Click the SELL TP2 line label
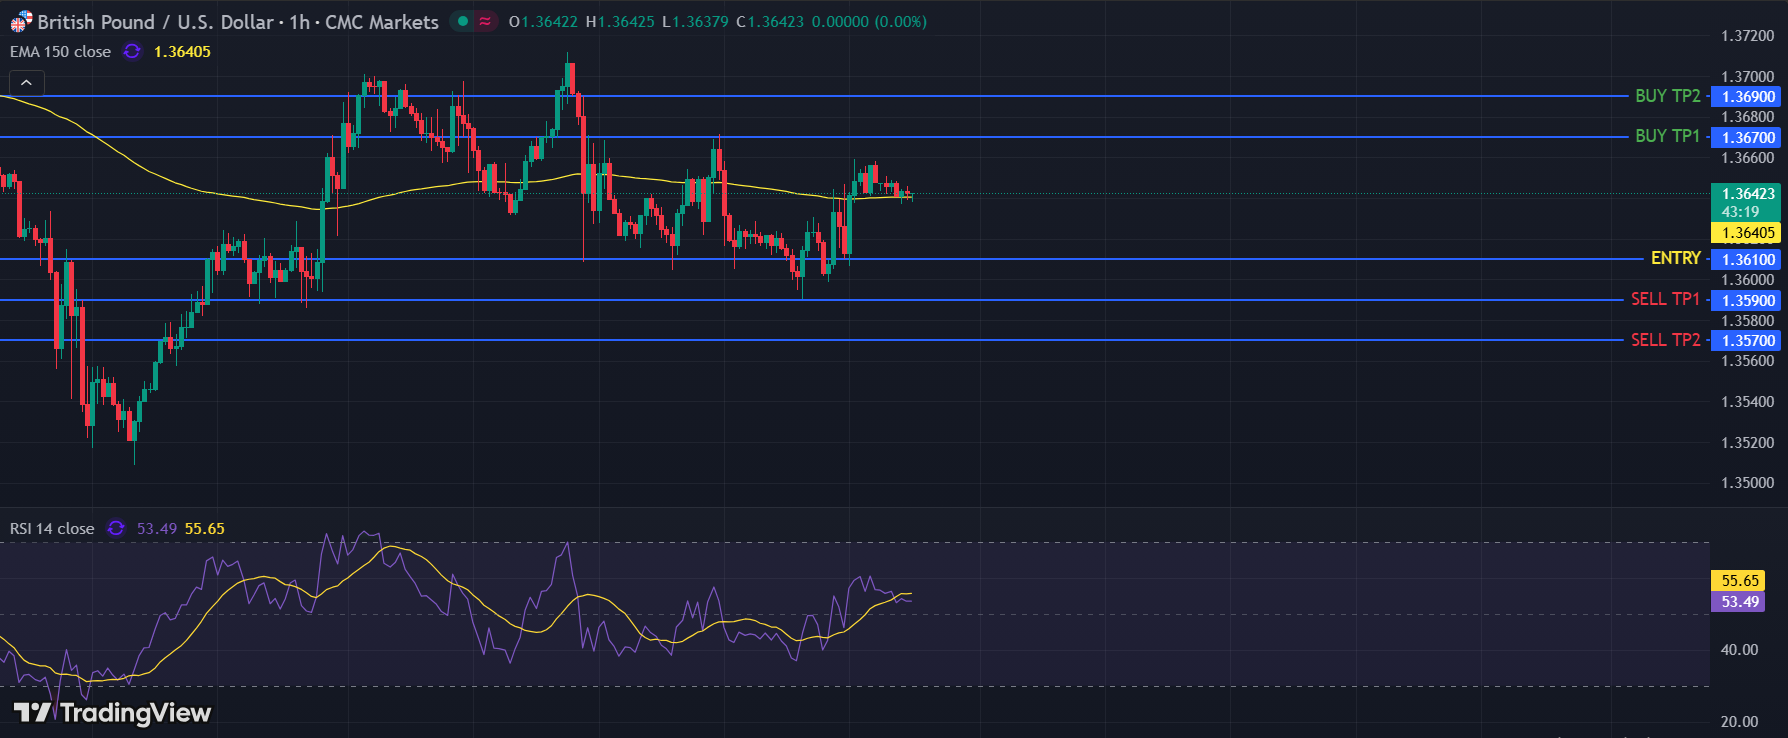Image resolution: width=1788 pixels, height=738 pixels. click(1665, 340)
